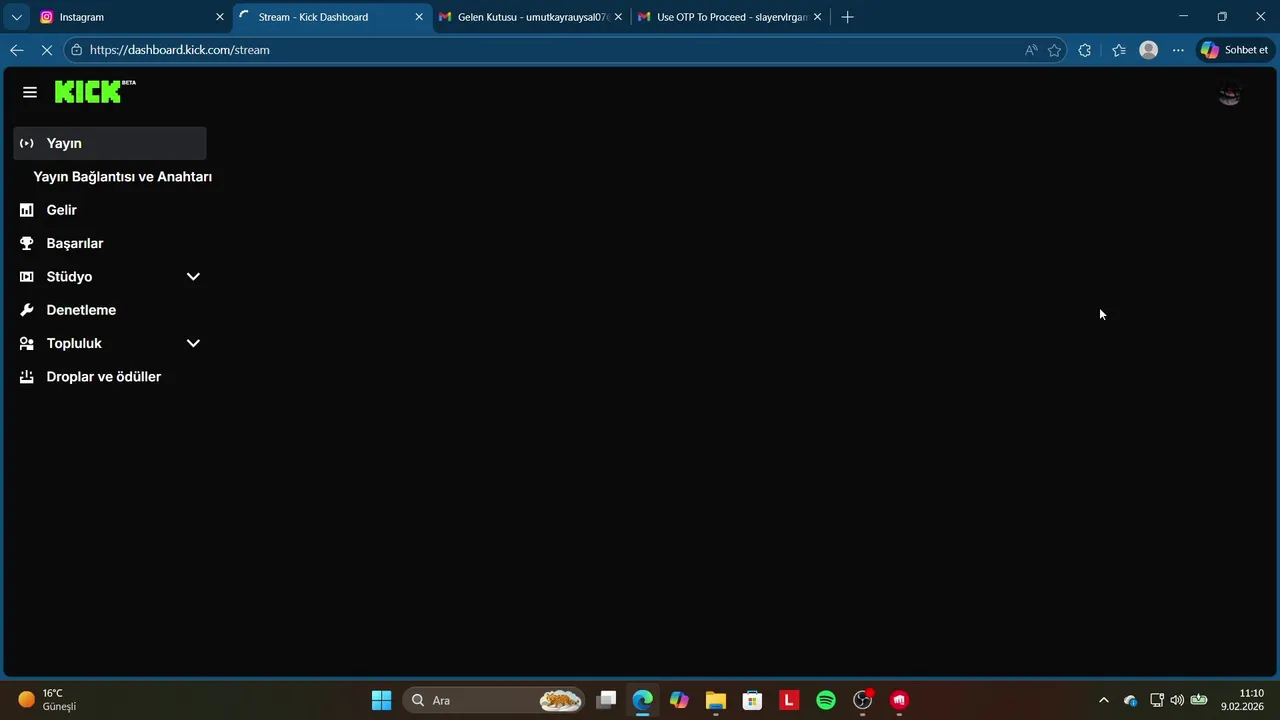Select Yayın in the sidebar
Screen dimensions: 1280x720
tap(110, 143)
